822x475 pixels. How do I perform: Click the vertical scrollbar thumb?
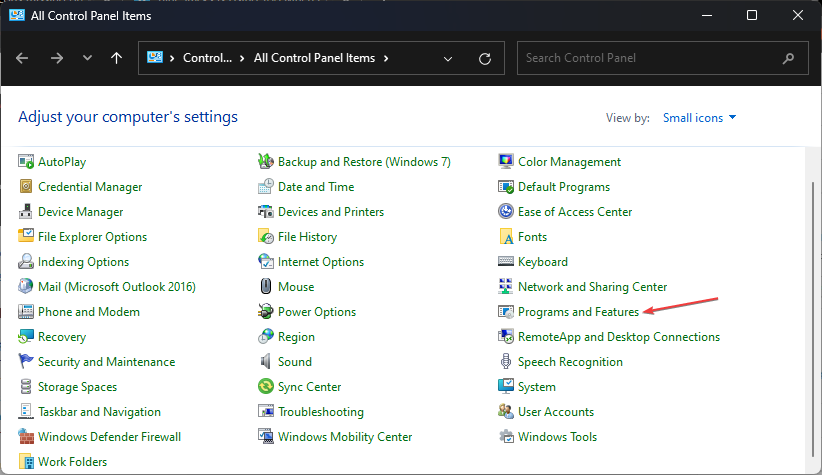813,319
